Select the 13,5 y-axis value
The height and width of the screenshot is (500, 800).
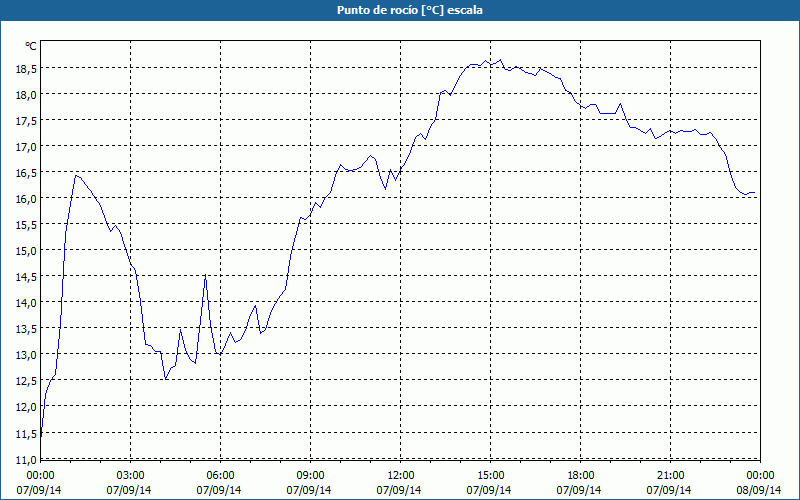26,329
